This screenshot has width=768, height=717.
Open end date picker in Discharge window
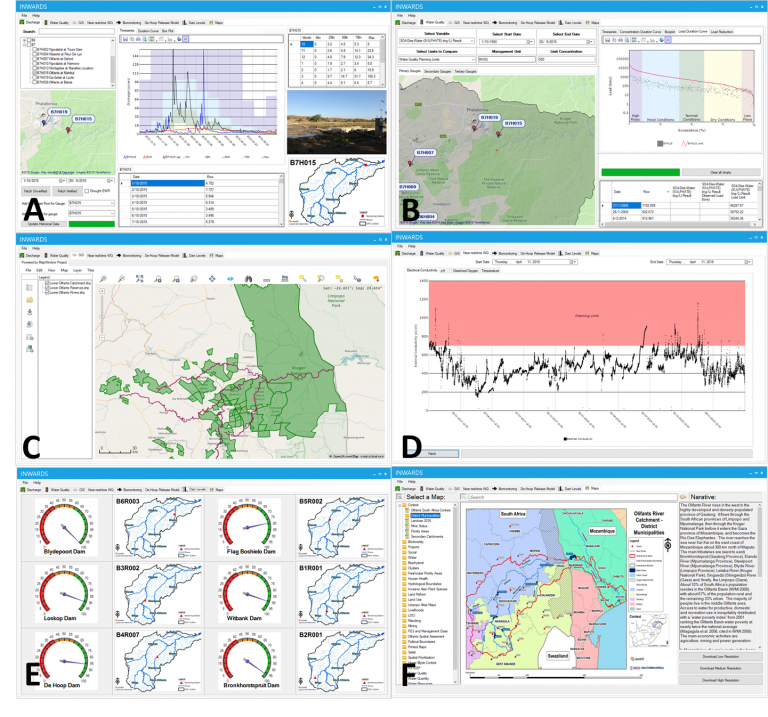pyautogui.click(x=111, y=181)
